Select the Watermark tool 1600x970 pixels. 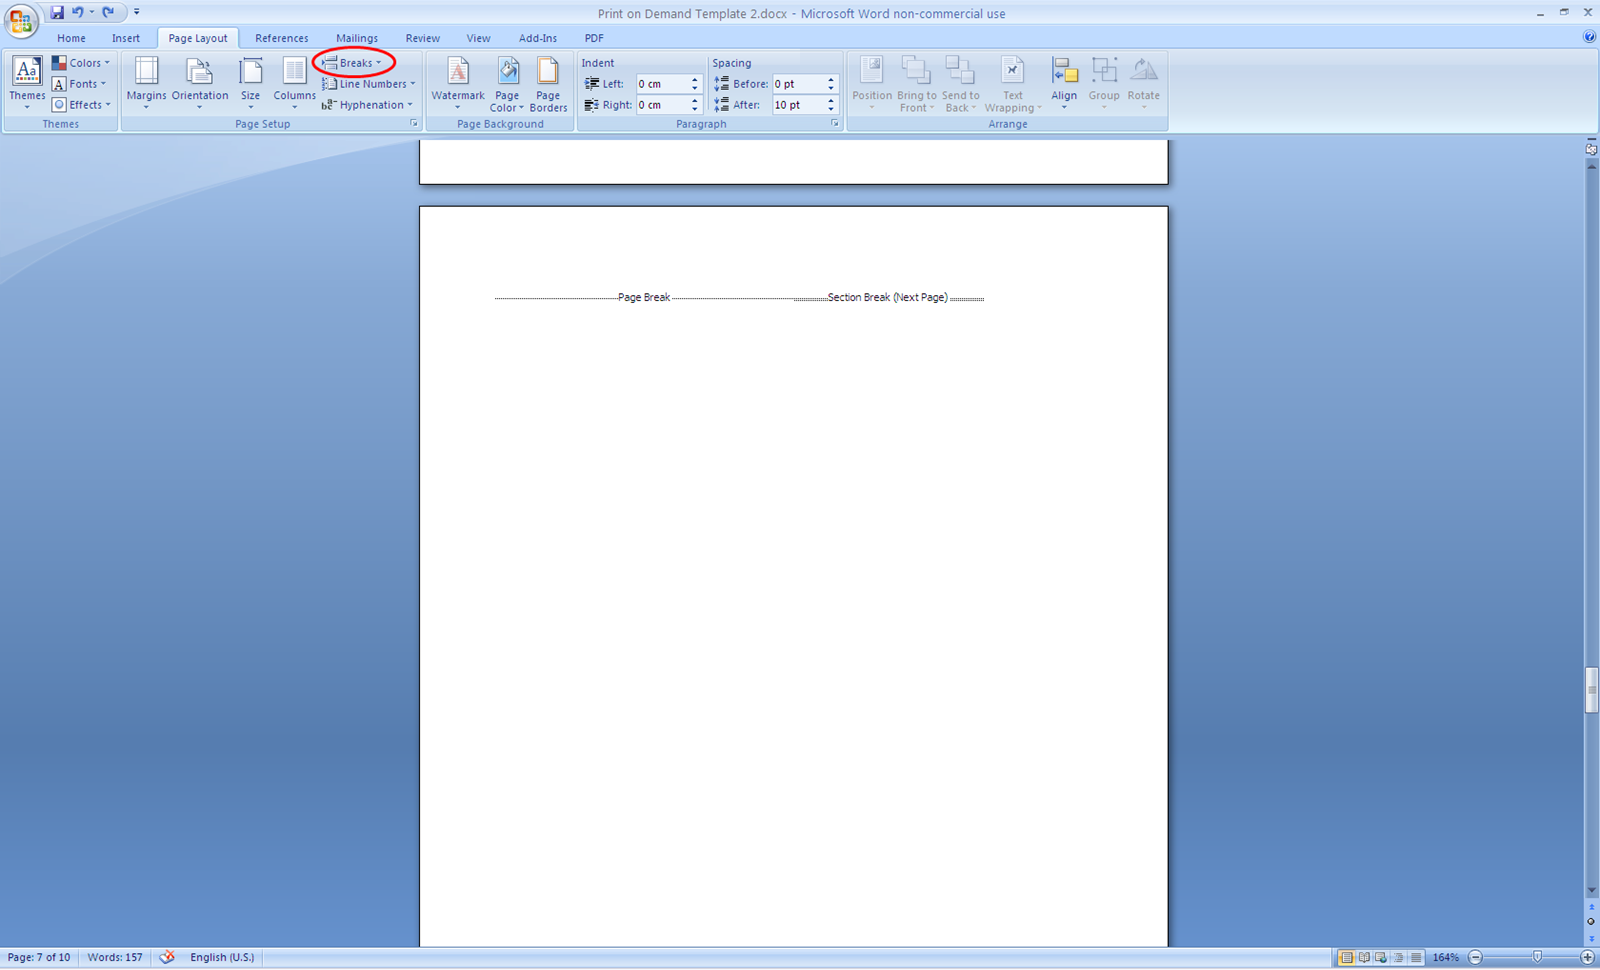[x=457, y=84]
